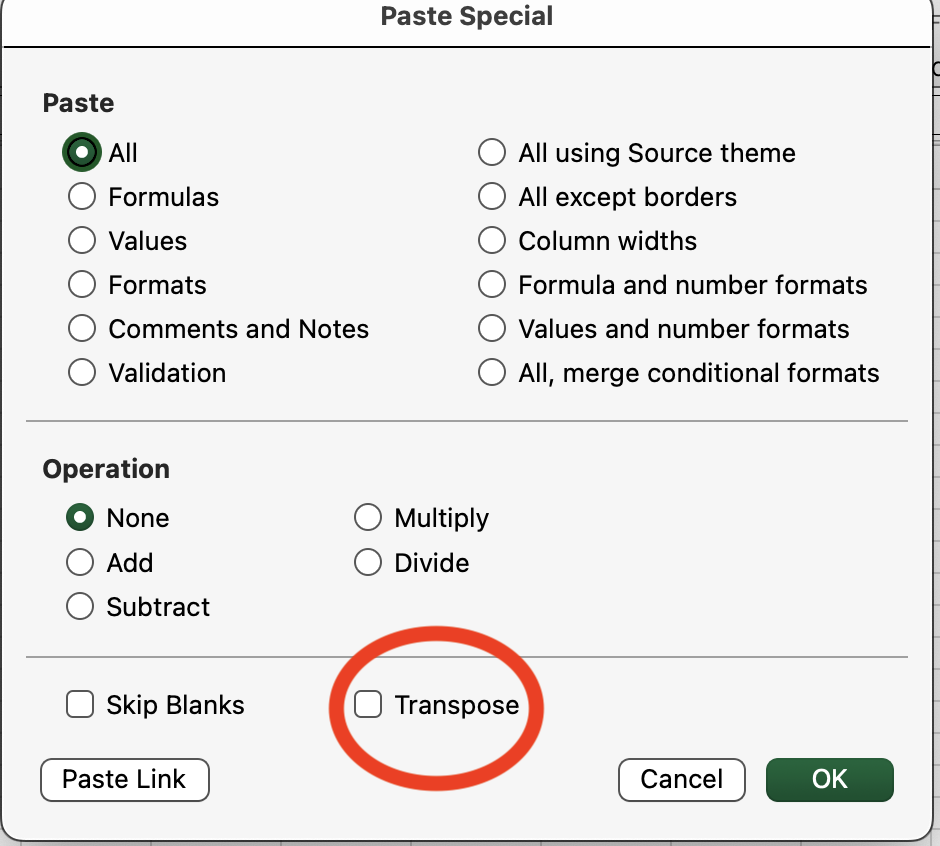Choose the Multiply operation
Viewport: 940px width, 846px height.
368,517
